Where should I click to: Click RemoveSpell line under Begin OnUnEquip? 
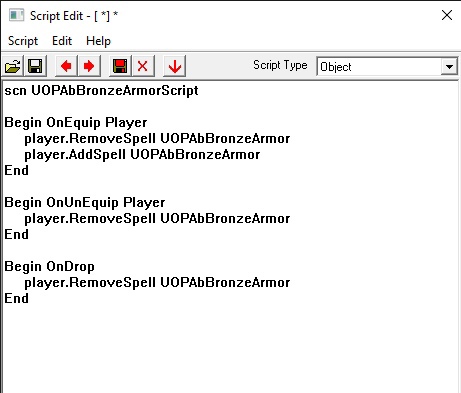point(157,219)
